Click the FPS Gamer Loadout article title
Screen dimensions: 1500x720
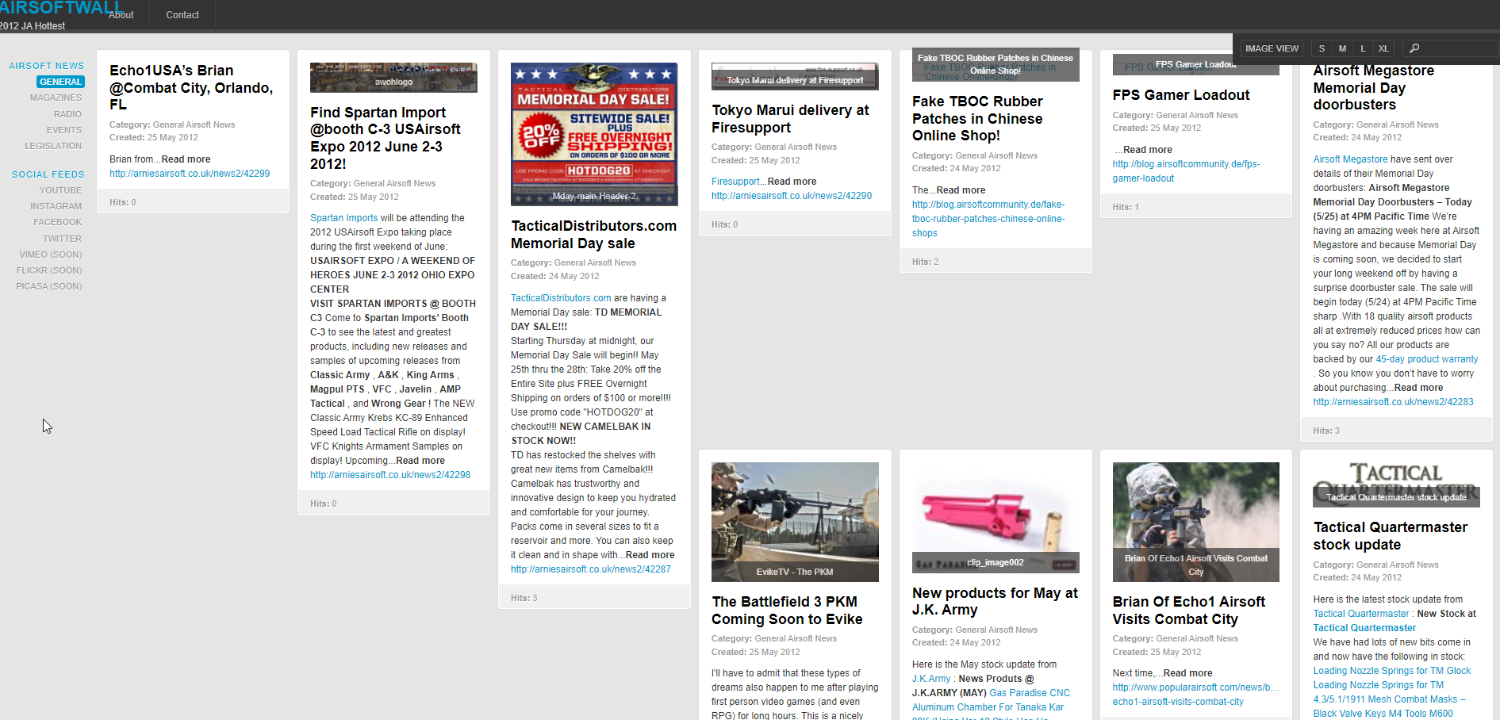click(1181, 95)
